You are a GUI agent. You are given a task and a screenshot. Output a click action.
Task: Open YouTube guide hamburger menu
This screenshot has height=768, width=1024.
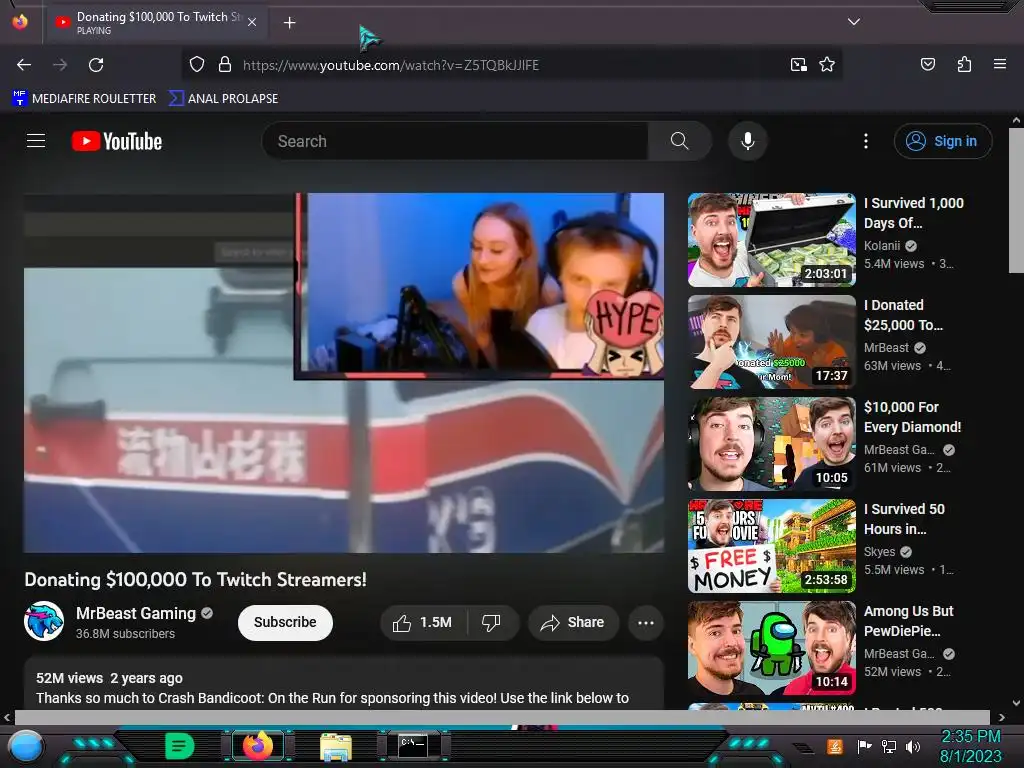point(36,140)
